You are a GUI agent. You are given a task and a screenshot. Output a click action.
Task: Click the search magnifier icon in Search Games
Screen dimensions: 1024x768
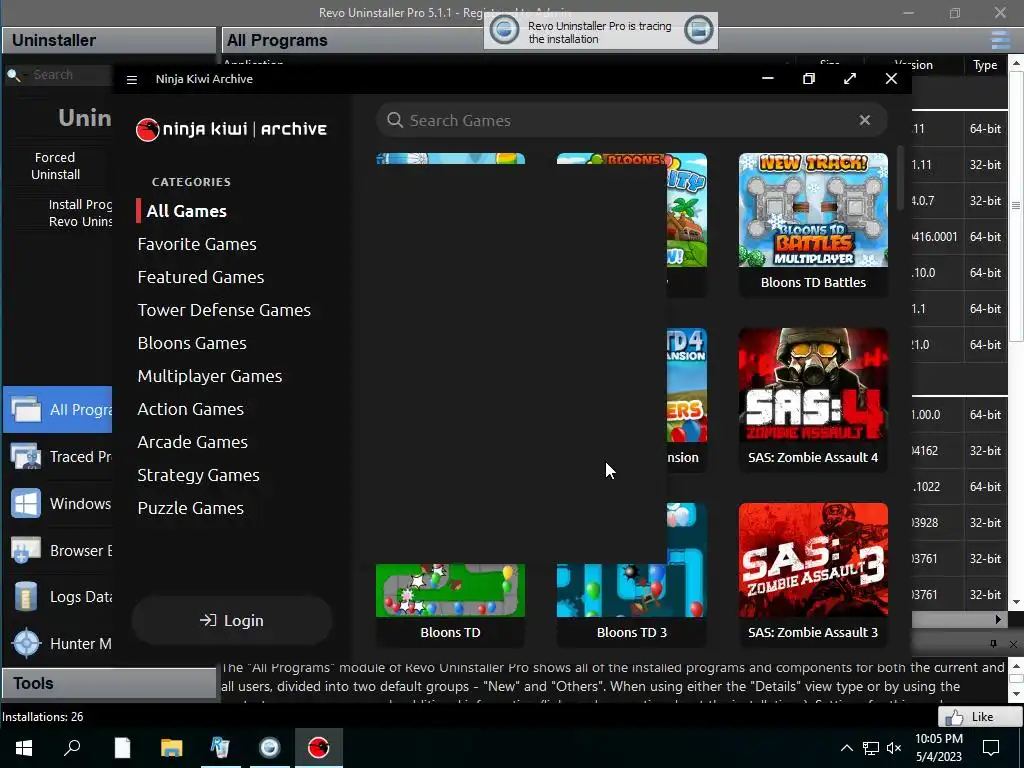pyautogui.click(x=394, y=120)
